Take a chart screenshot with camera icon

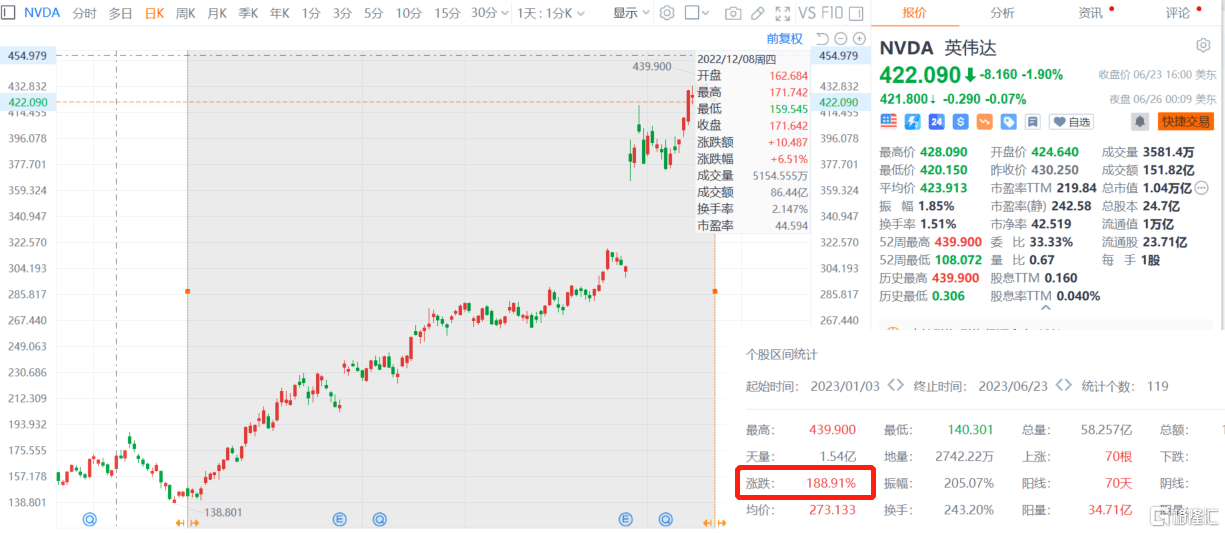pos(733,13)
